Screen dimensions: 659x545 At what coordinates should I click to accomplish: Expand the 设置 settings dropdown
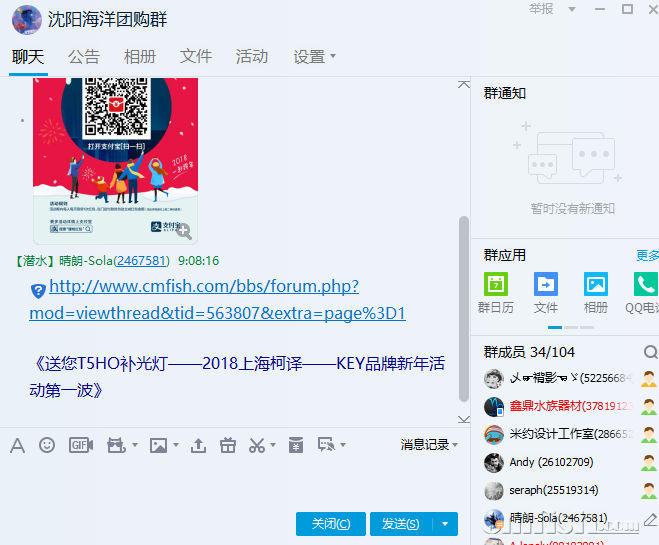[315, 57]
